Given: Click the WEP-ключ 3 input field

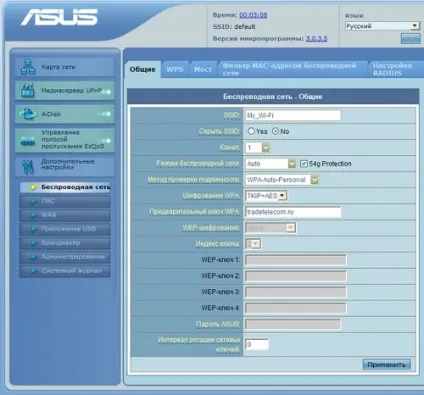Looking at the screenshot, I should [x=296, y=292].
